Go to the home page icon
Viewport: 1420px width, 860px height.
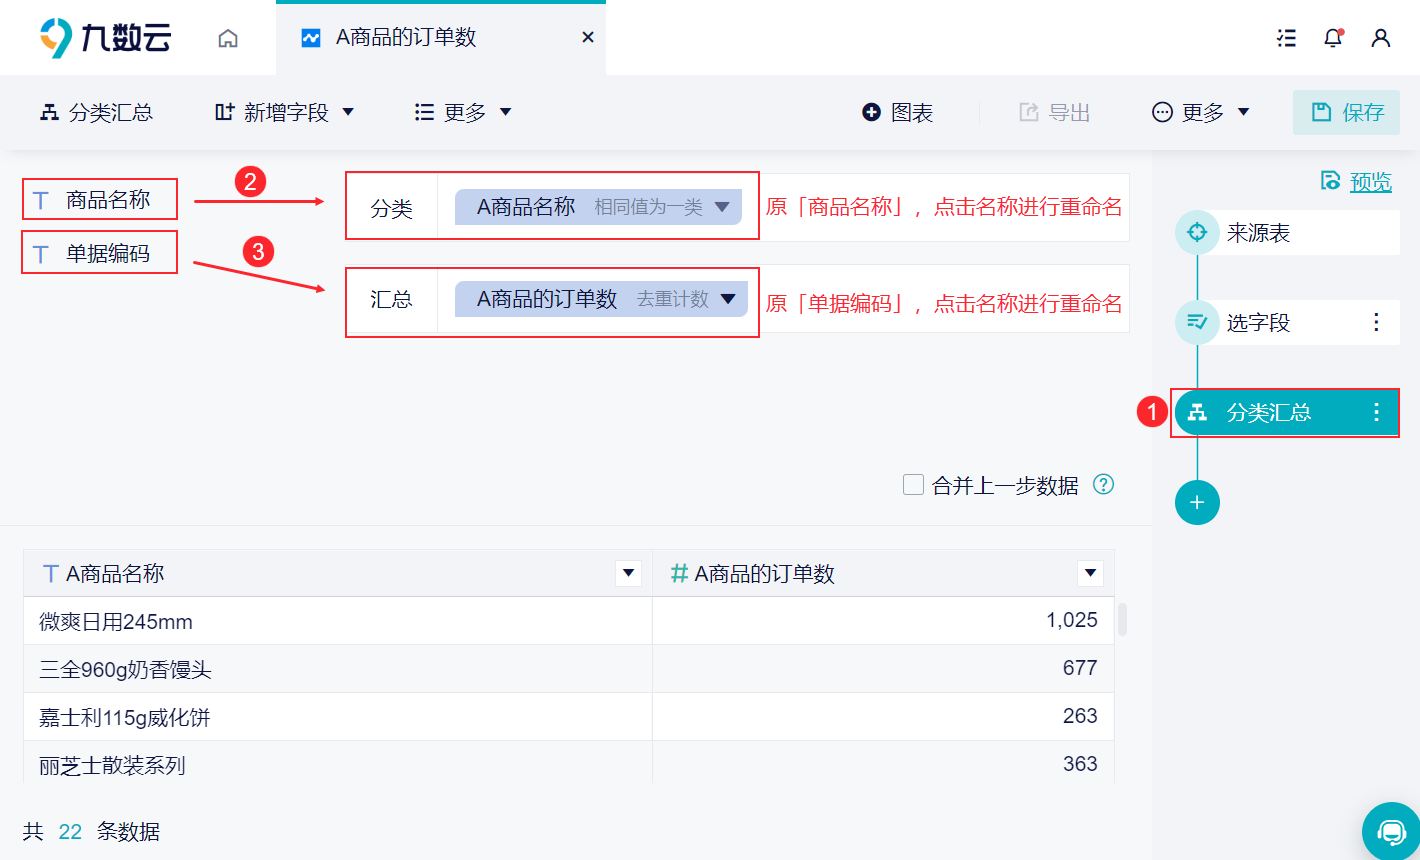click(x=228, y=38)
